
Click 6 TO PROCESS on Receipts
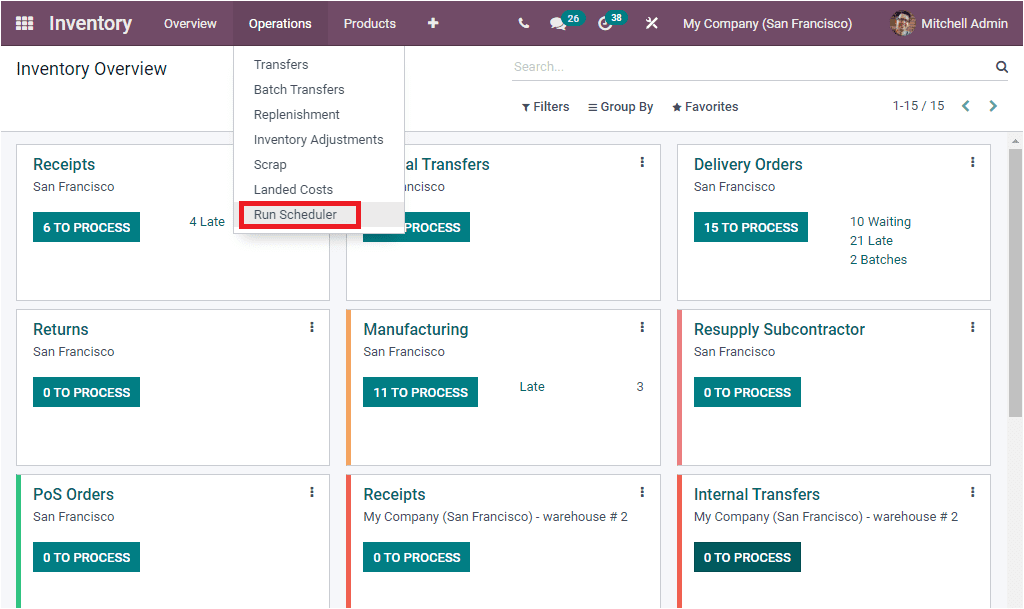(x=86, y=227)
